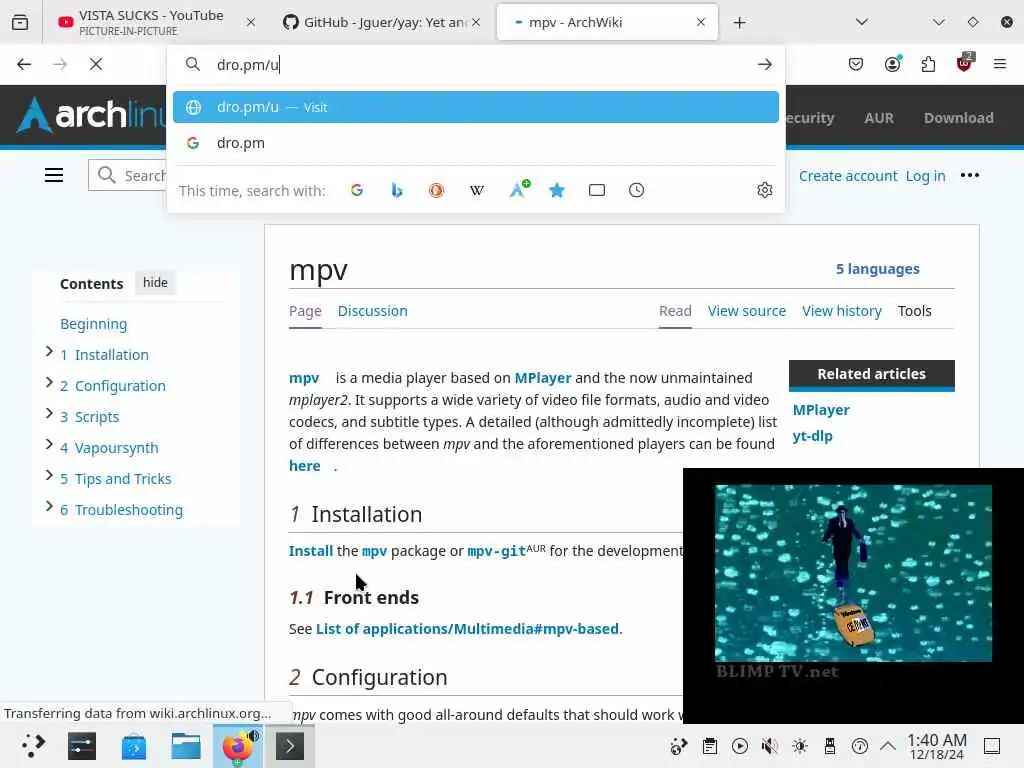Search this time with Wikipedia
Screen dimensions: 1024x768
point(477,190)
